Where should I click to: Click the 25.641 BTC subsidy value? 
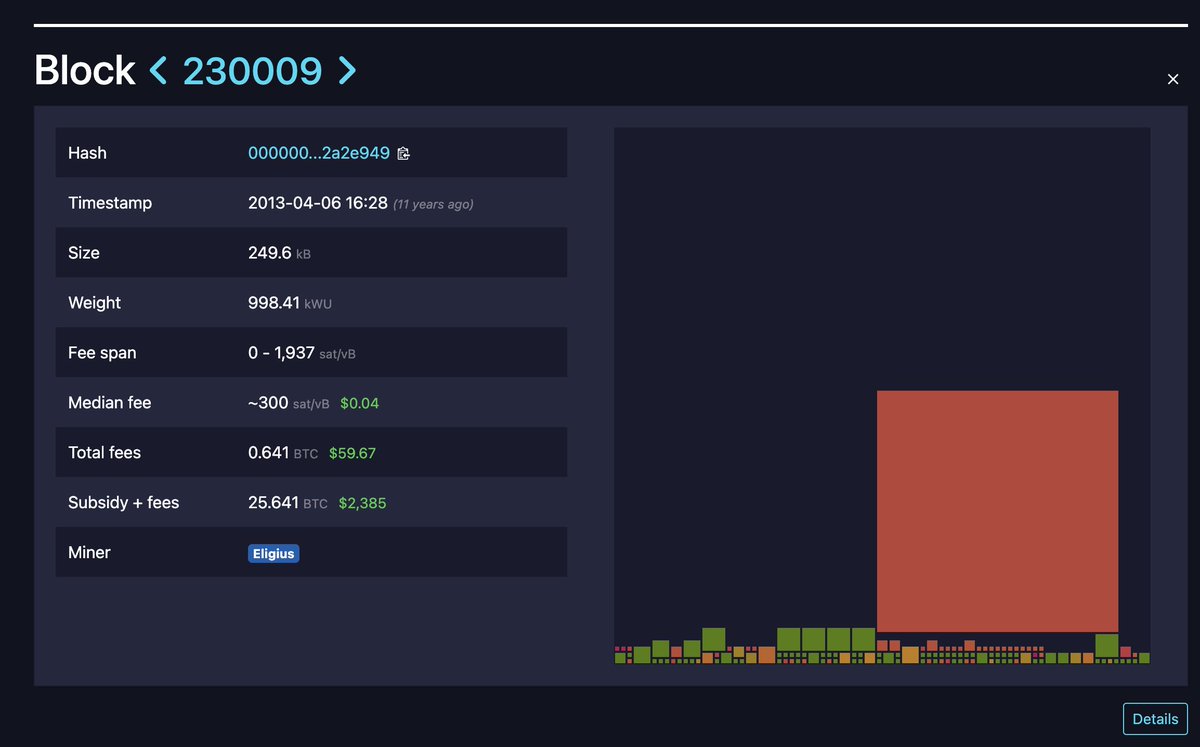tap(288, 503)
